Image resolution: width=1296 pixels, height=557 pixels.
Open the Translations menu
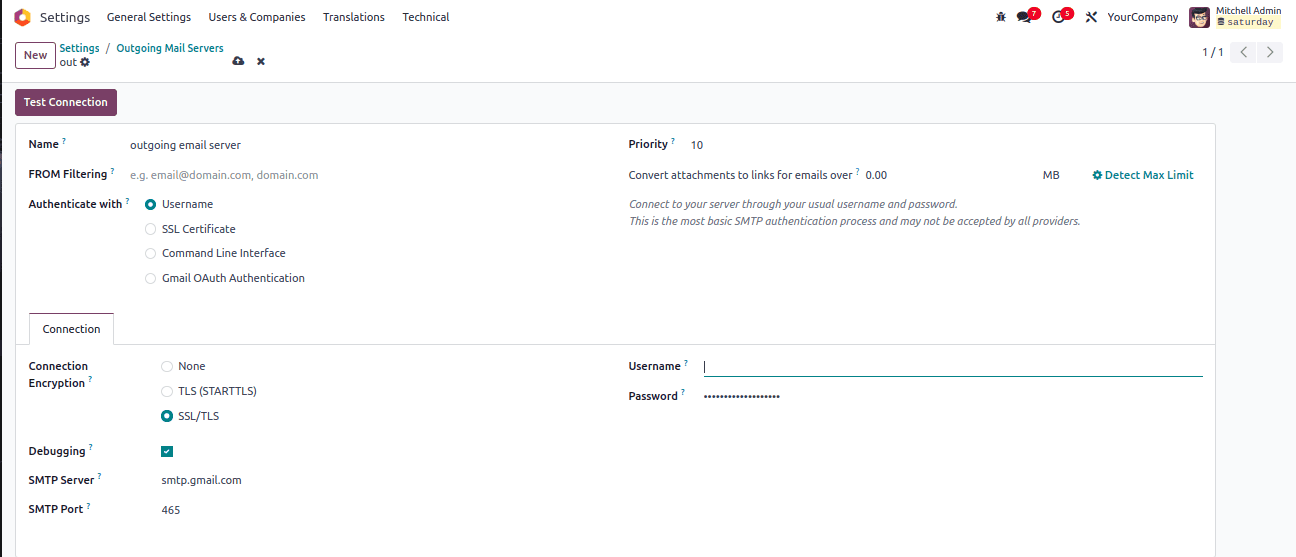[354, 17]
